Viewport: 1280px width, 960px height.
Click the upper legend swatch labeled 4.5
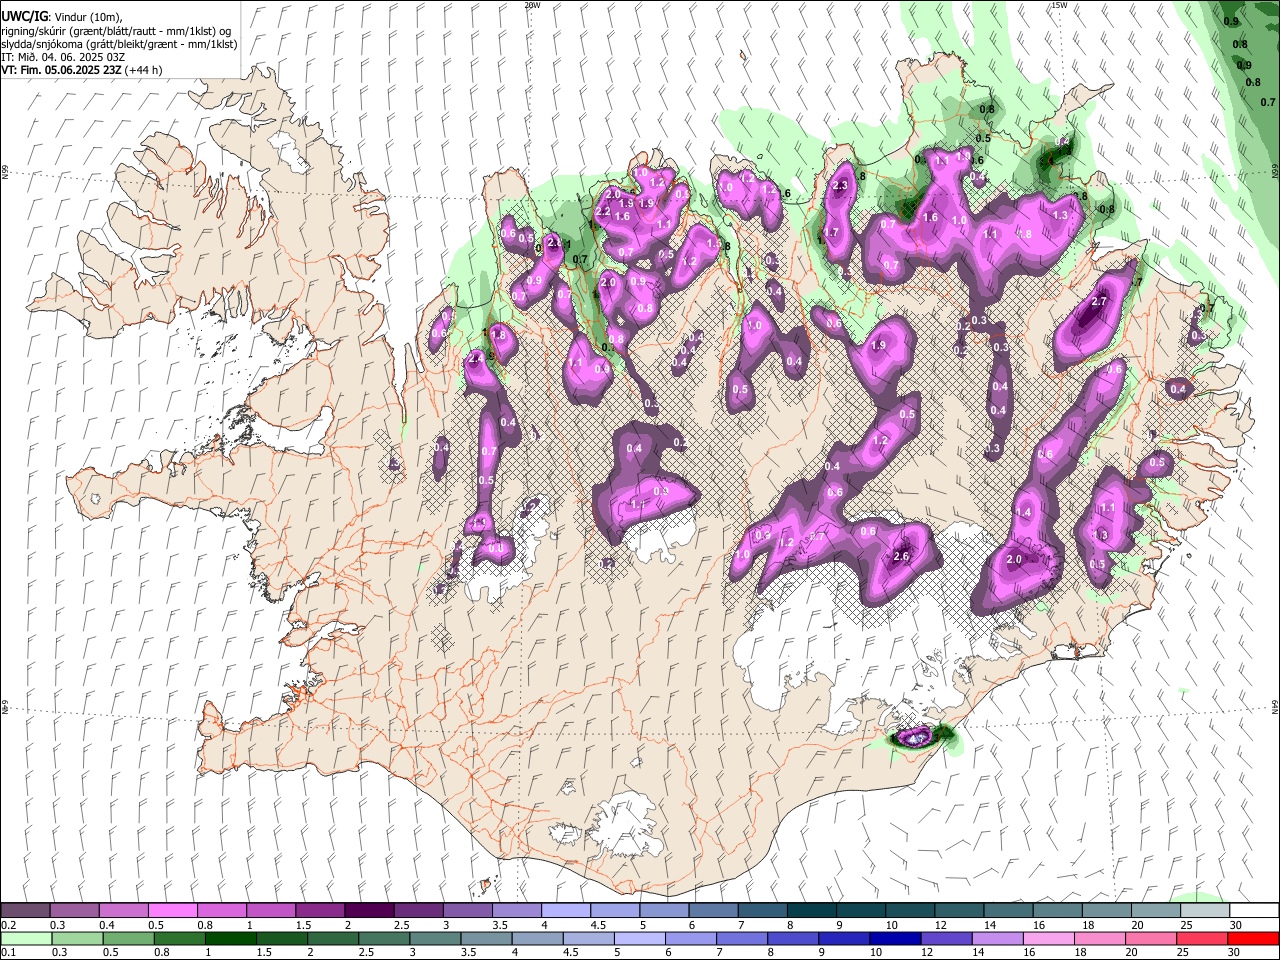pyautogui.click(x=613, y=910)
